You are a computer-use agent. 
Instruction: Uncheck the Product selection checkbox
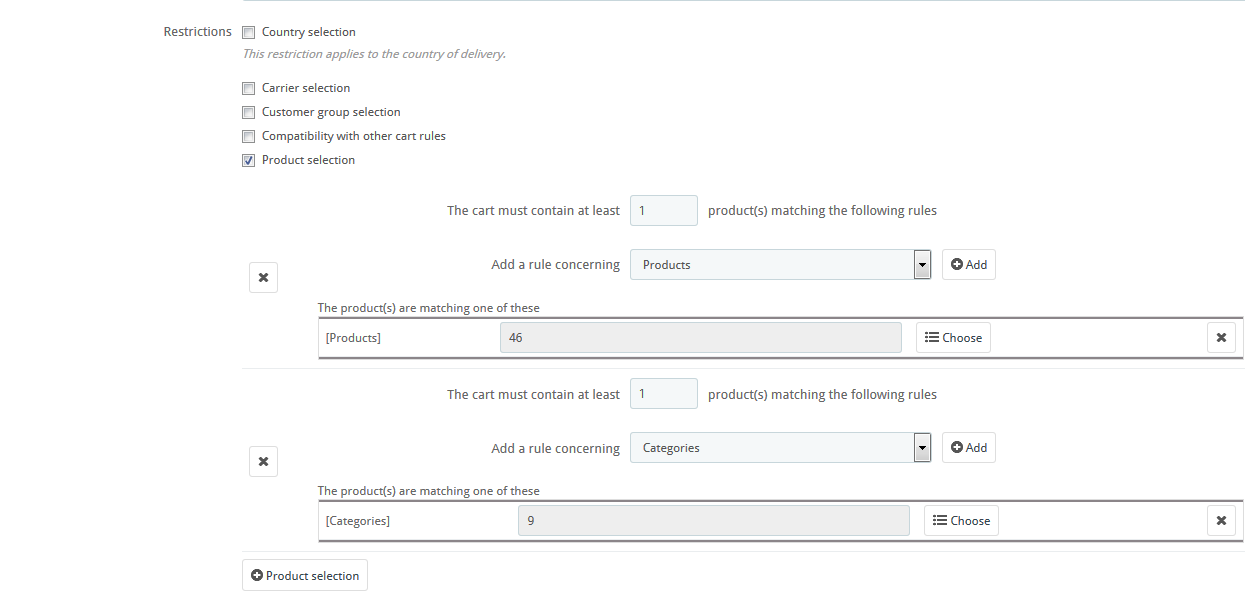[x=249, y=161]
